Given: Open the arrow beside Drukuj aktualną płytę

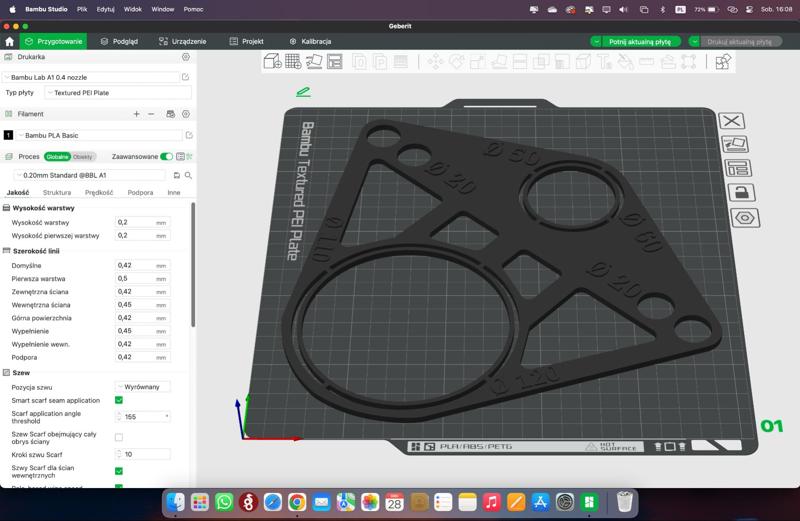Looking at the screenshot, I should pyautogui.click(x=694, y=41).
